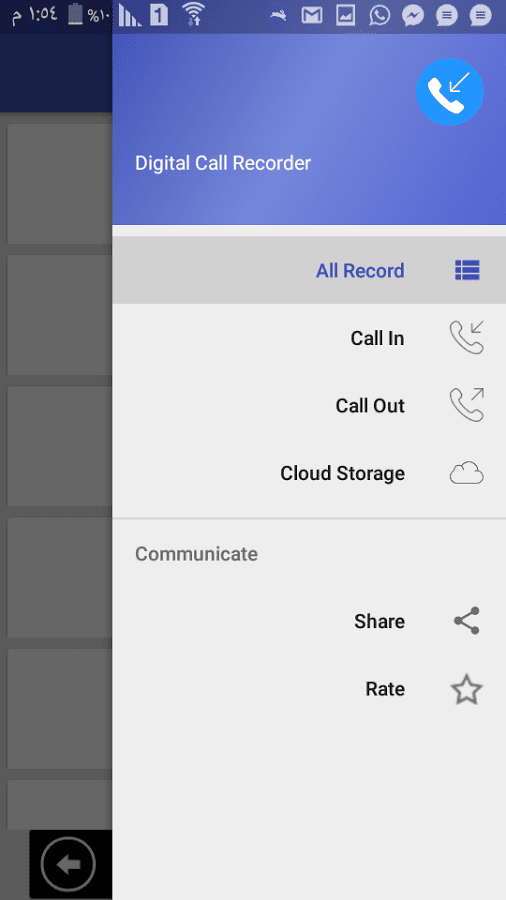
Task: Tap the round back arrow button
Action: point(69,864)
